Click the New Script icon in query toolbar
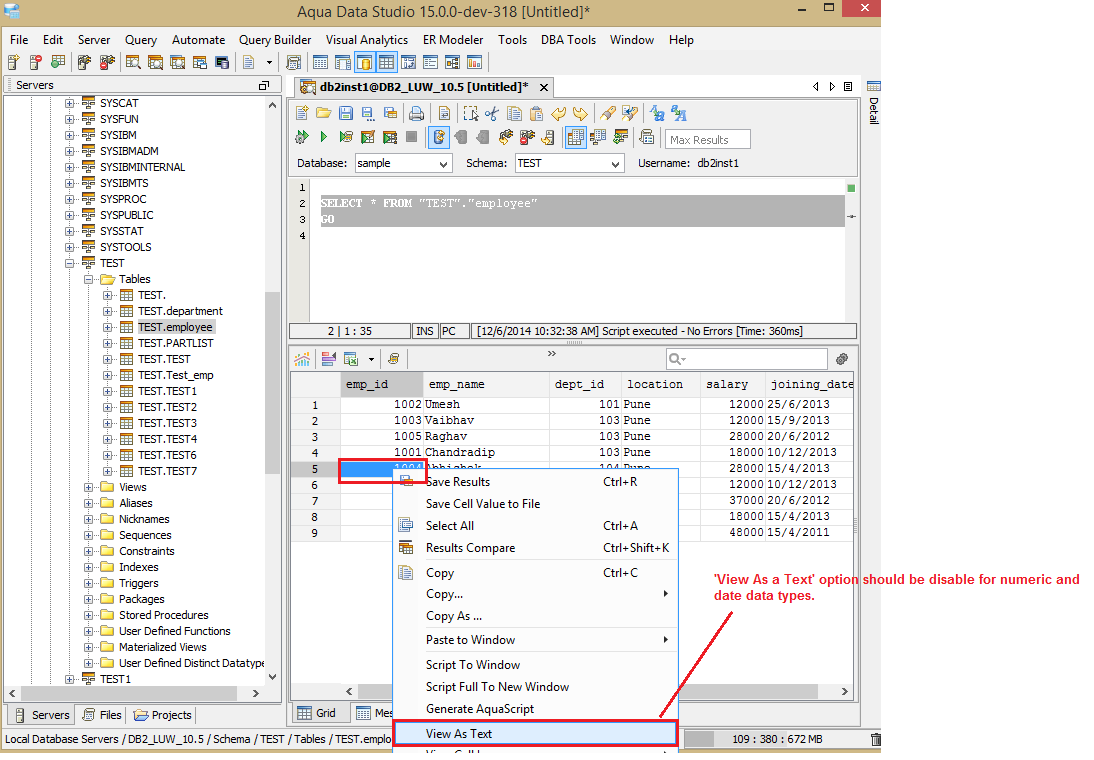 [302, 113]
